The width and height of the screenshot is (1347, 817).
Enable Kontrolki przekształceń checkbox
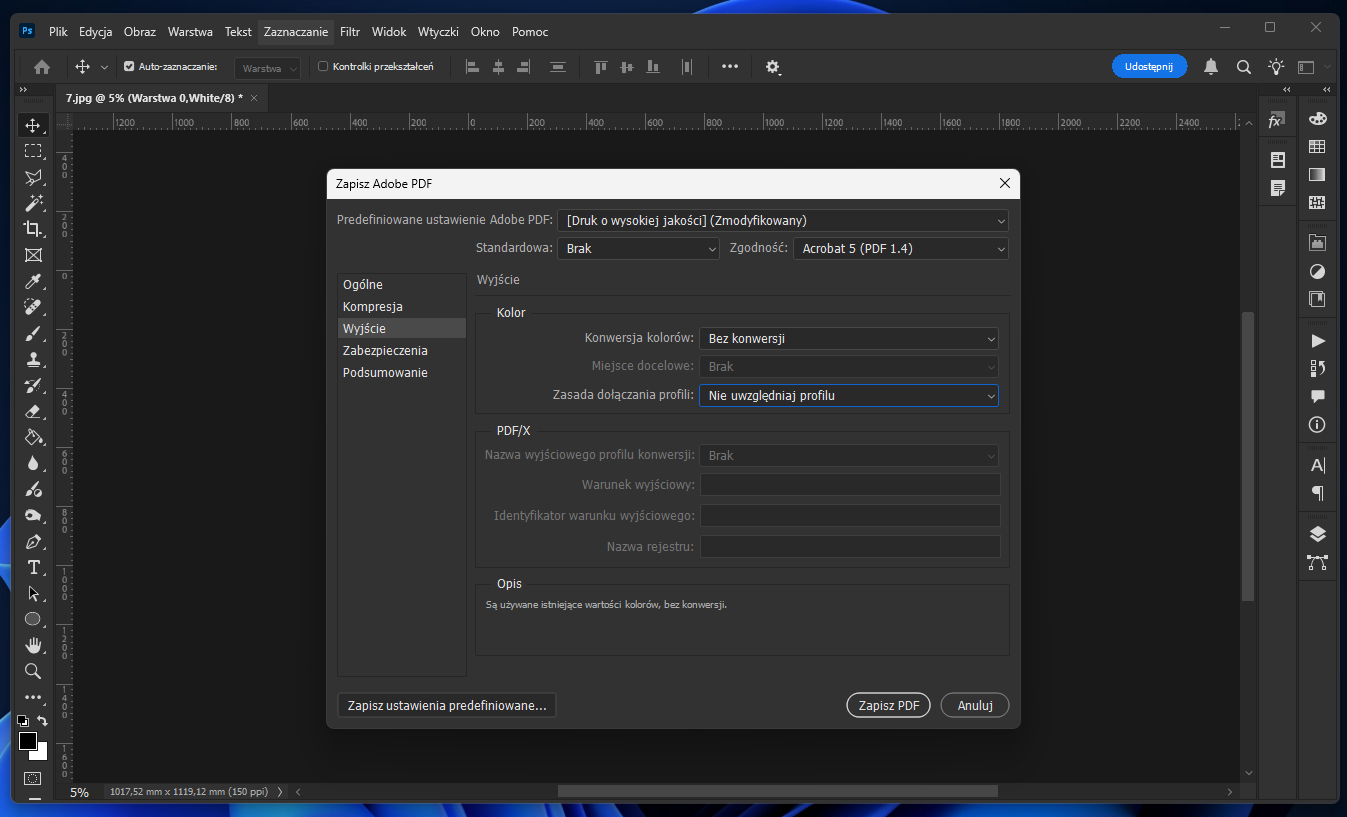tap(323, 67)
